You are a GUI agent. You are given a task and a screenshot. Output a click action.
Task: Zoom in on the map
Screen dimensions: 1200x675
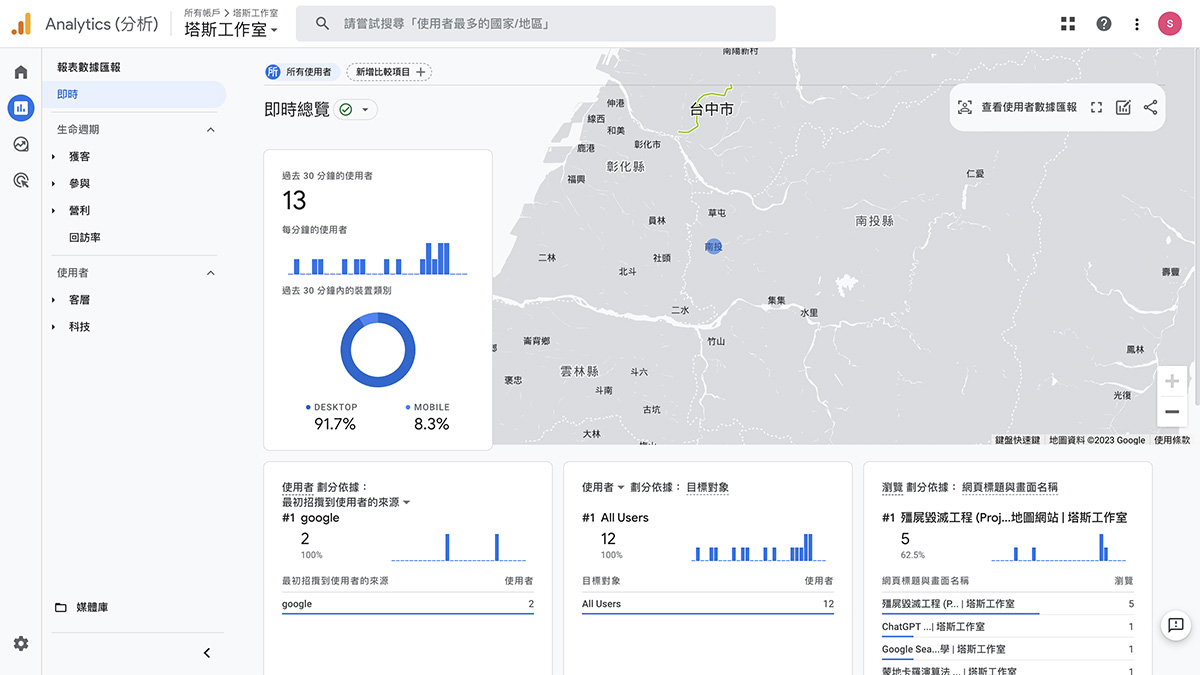(x=1172, y=381)
